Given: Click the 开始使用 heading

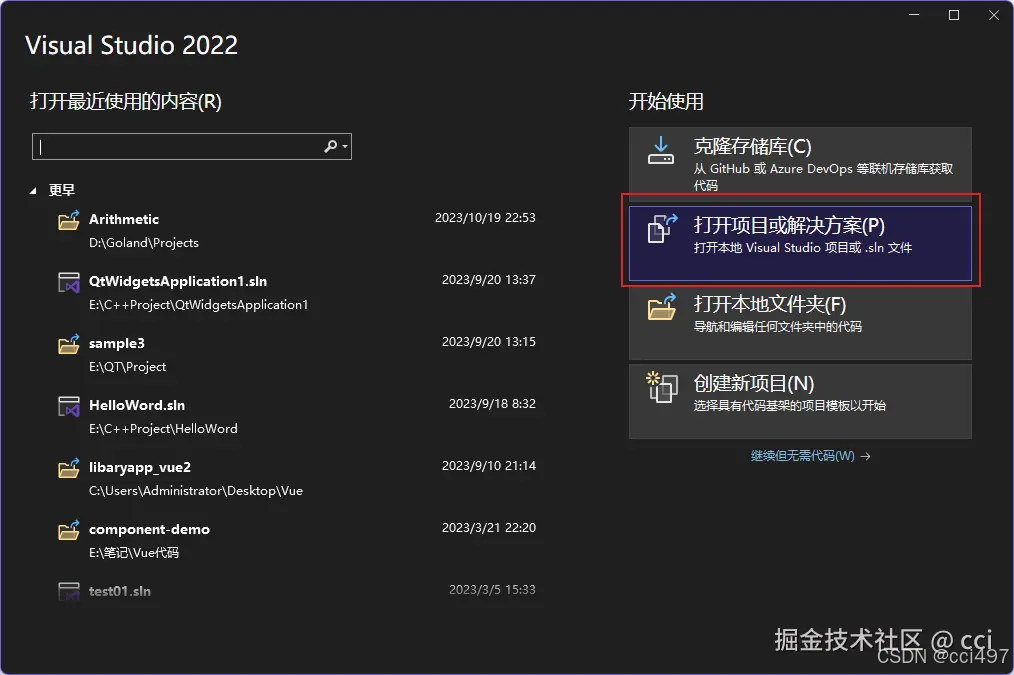Looking at the screenshot, I should pos(666,102).
